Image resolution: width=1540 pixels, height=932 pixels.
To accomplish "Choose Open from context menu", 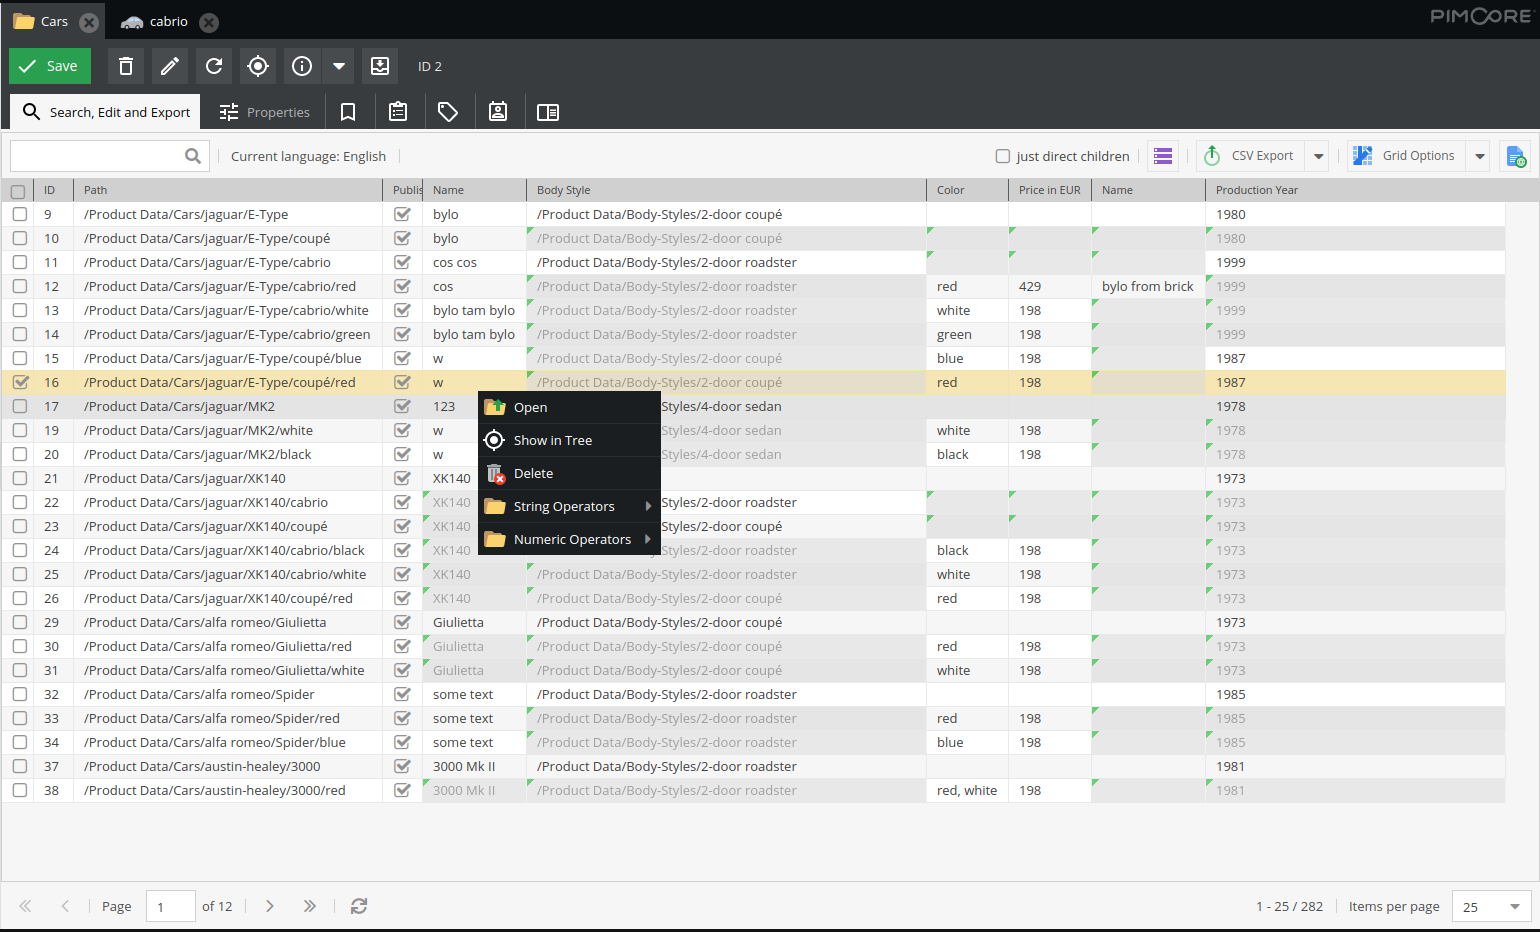I will tap(570, 407).
